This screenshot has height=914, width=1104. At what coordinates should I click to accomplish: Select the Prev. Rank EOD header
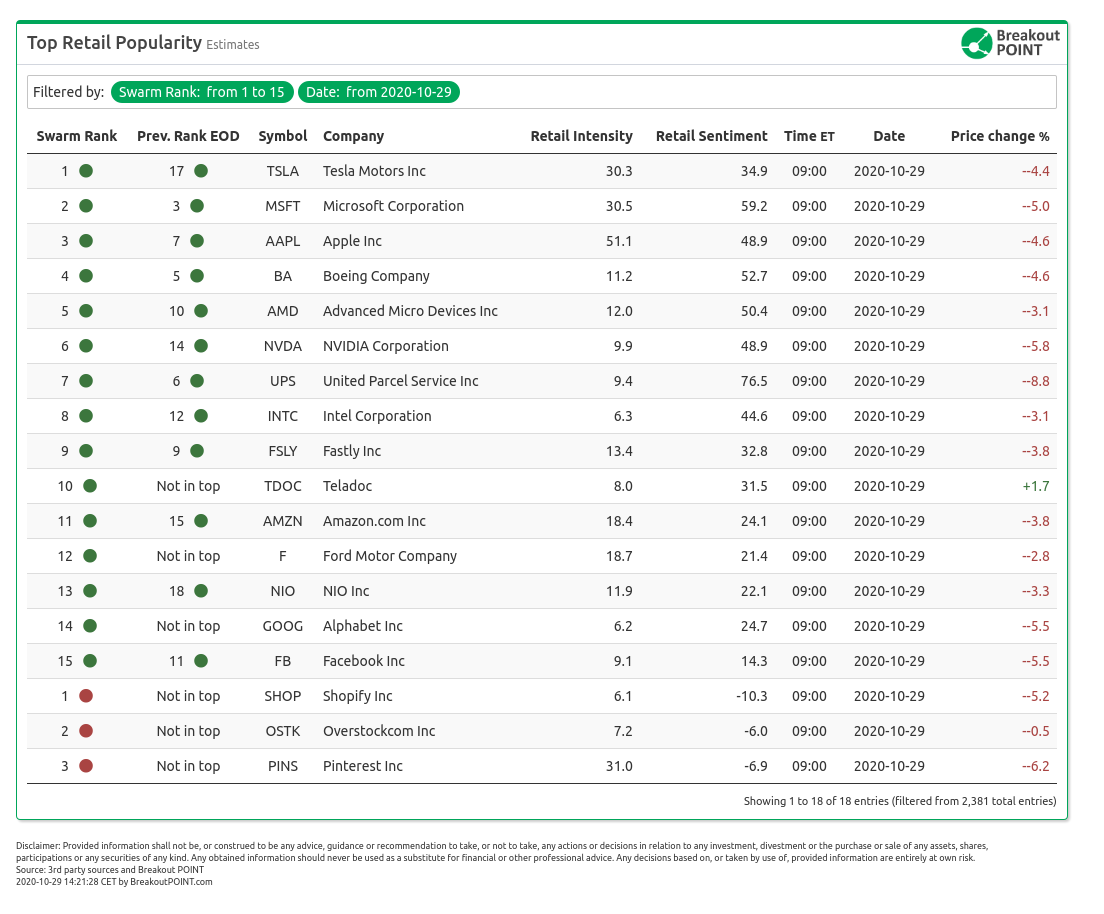point(188,136)
